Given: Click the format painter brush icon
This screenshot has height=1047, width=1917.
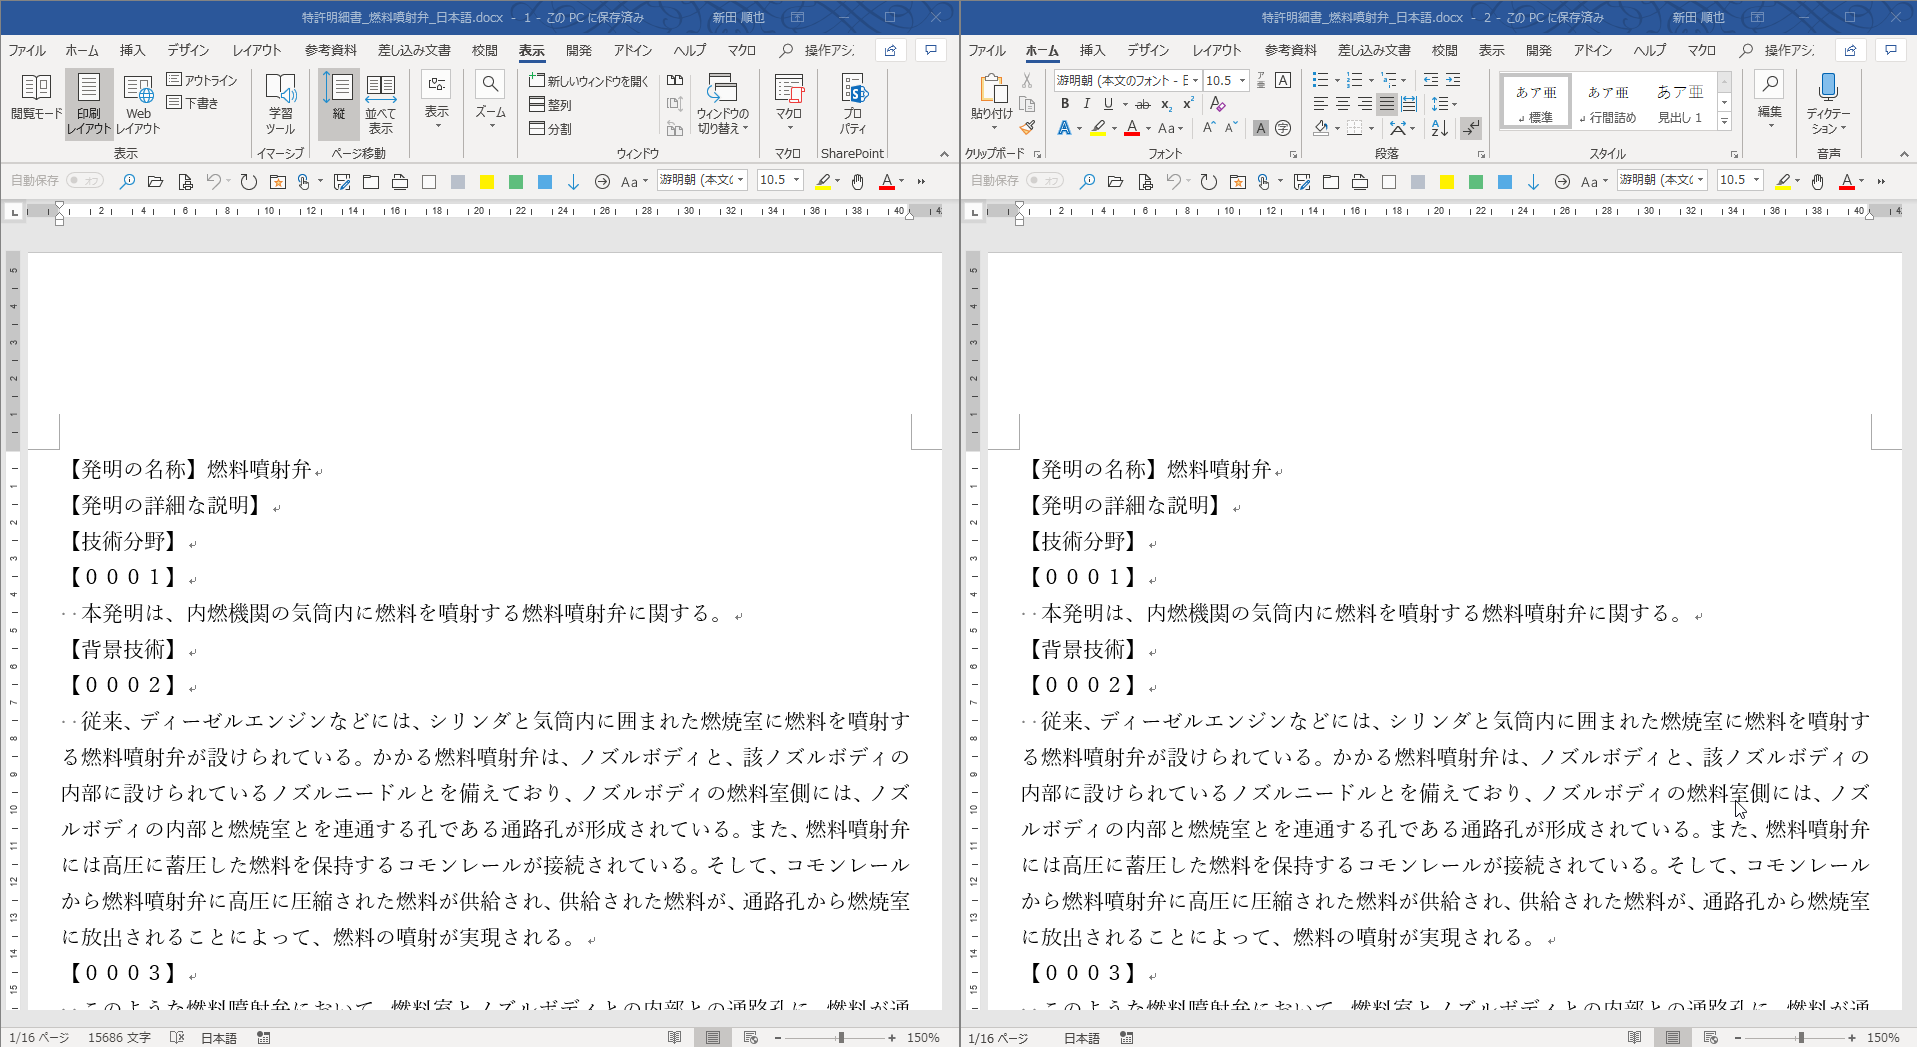Looking at the screenshot, I should click(x=1027, y=128).
